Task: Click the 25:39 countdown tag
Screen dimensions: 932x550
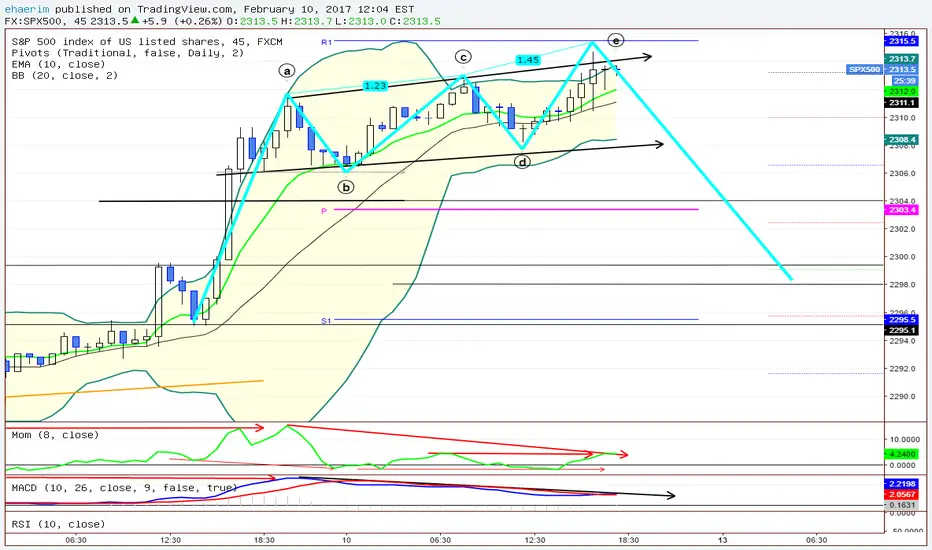Action: pos(904,81)
